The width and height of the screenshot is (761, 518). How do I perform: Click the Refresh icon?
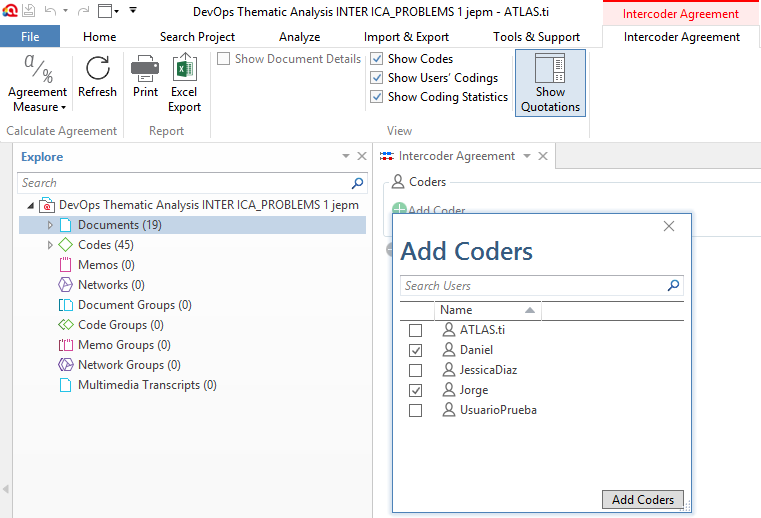point(98,67)
